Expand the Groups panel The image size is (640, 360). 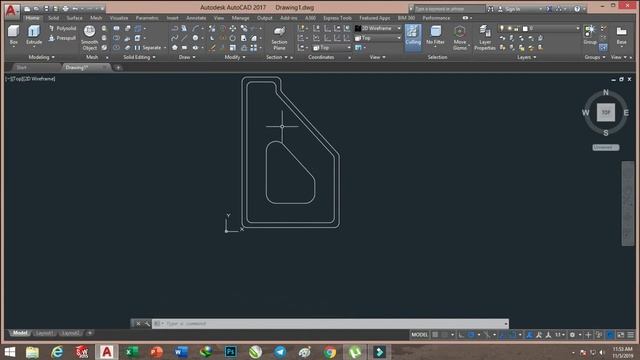pyautogui.click(x=595, y=58)
